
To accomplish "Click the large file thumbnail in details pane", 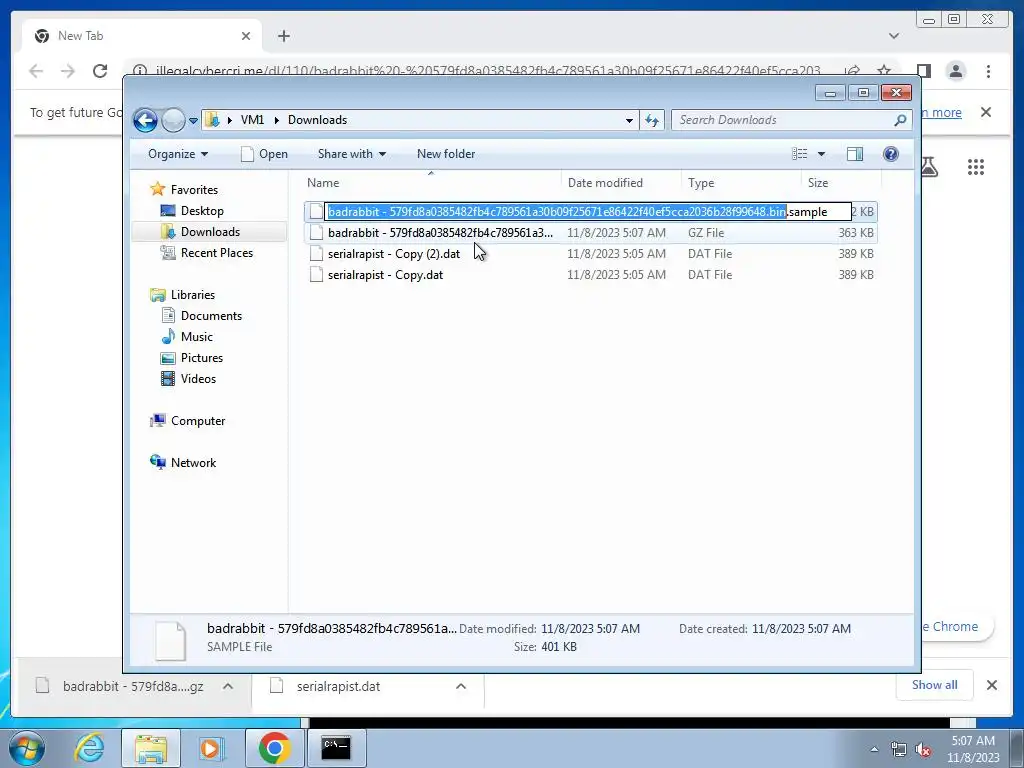I will (170, 641).
